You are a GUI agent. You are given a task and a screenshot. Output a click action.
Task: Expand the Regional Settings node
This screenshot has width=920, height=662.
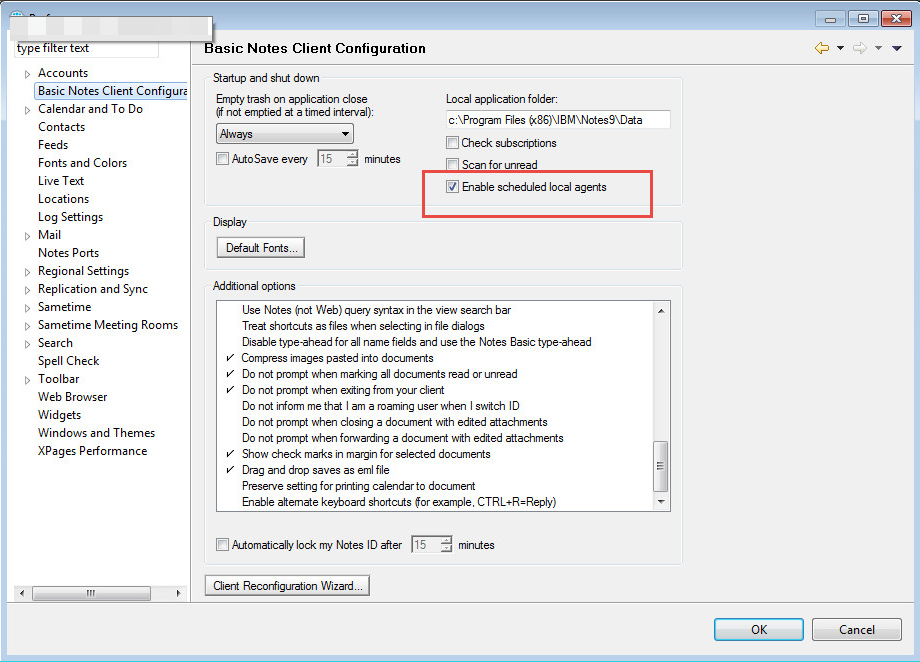pyautogui.click(x=27, y=272)
